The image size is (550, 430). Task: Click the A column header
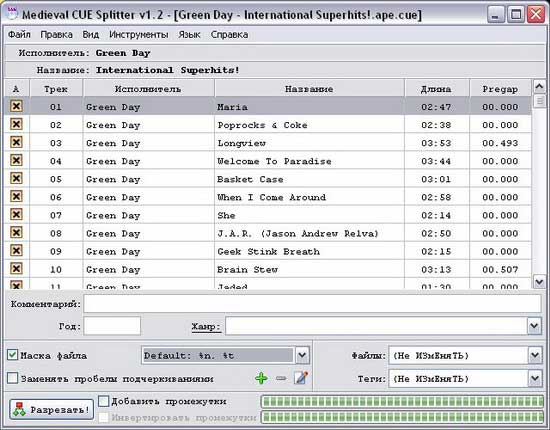tap(16, 89)
